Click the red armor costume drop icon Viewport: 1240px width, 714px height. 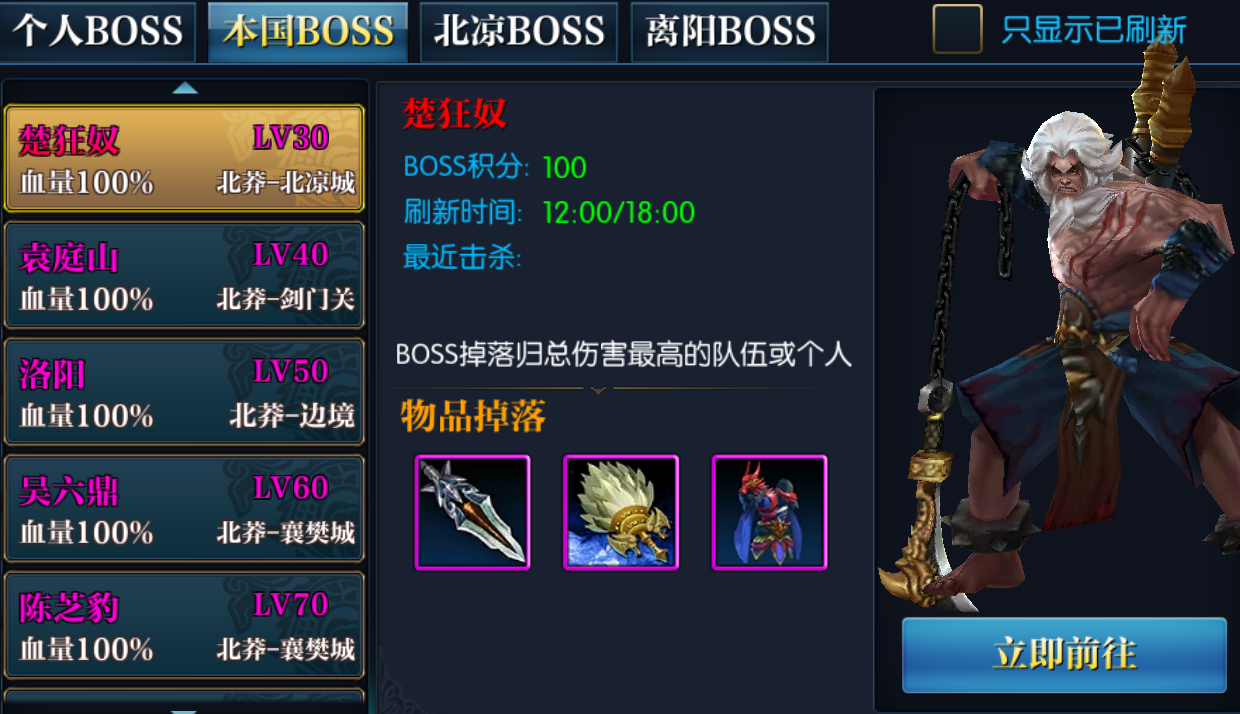[769, 512]
